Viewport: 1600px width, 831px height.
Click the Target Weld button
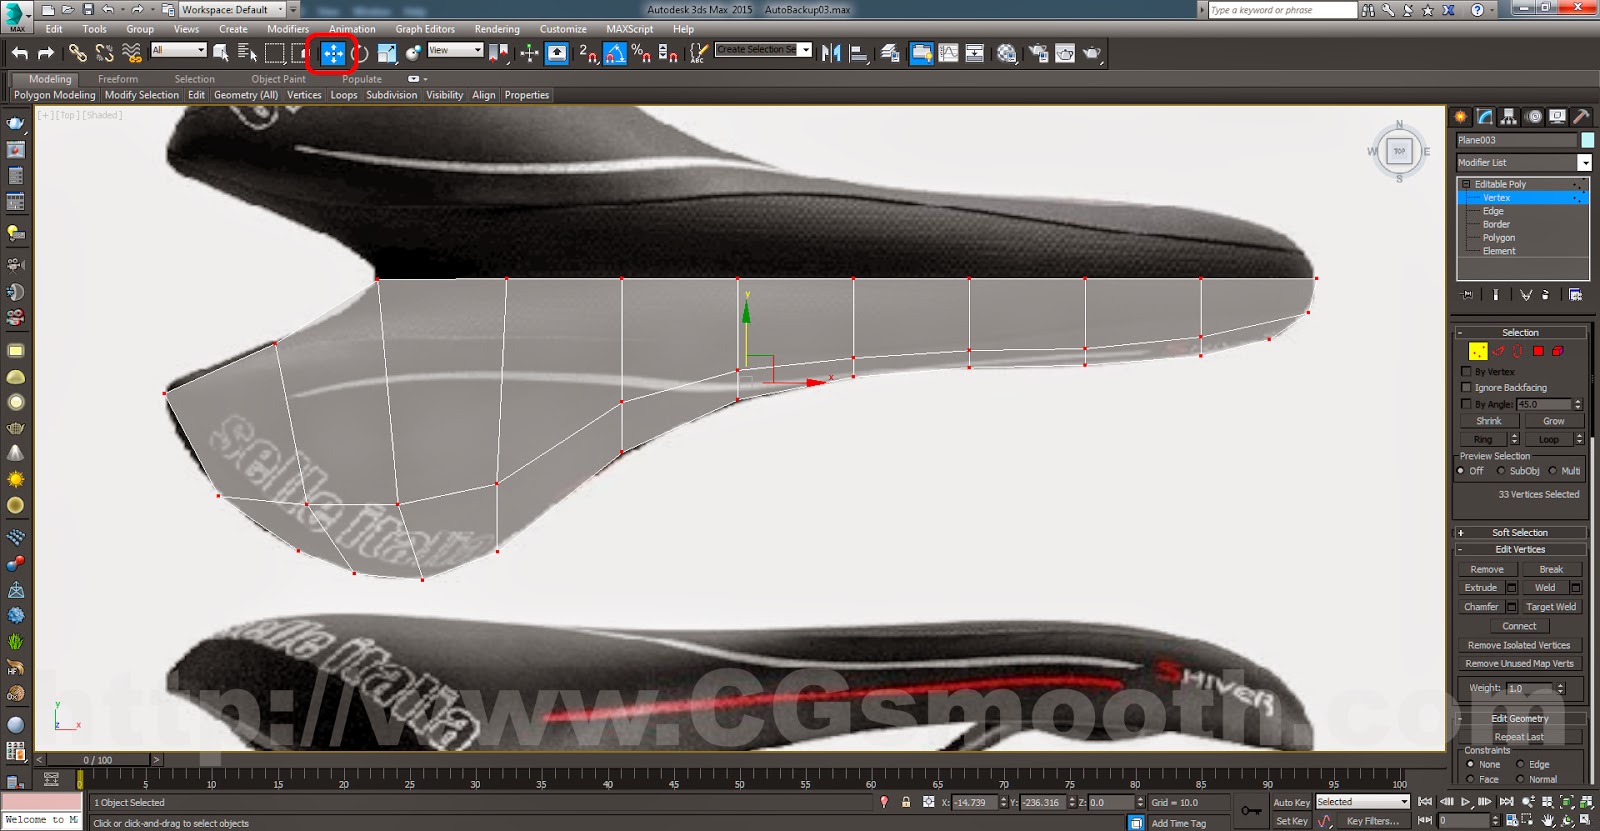coord(1551,607)
